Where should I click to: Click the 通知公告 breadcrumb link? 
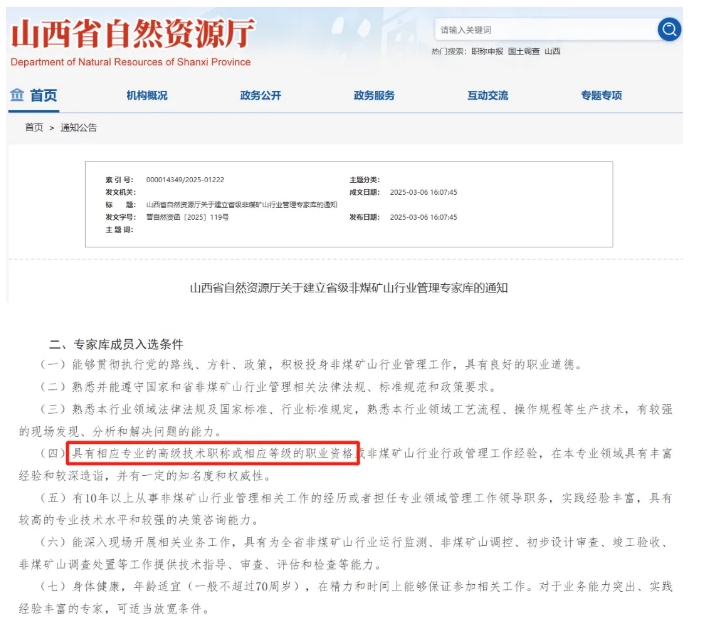[x=79, y=127]
